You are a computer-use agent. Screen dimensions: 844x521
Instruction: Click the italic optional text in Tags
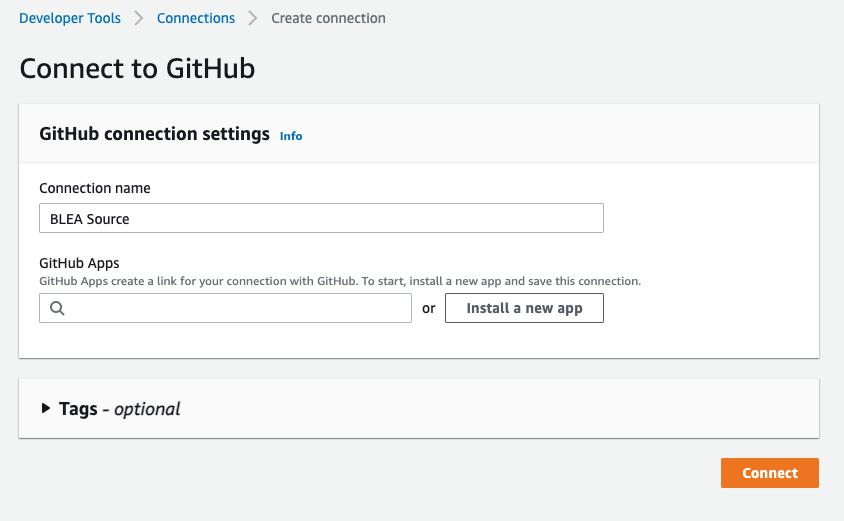click(x=147, y=410)
